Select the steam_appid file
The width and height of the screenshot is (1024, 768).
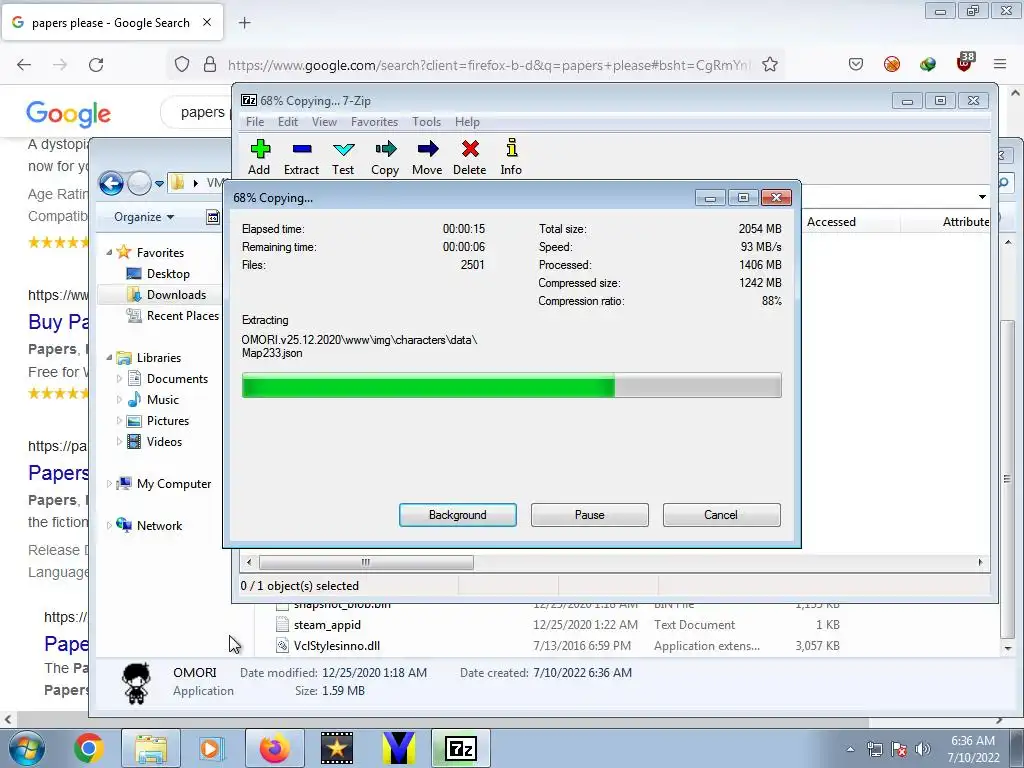327,625
